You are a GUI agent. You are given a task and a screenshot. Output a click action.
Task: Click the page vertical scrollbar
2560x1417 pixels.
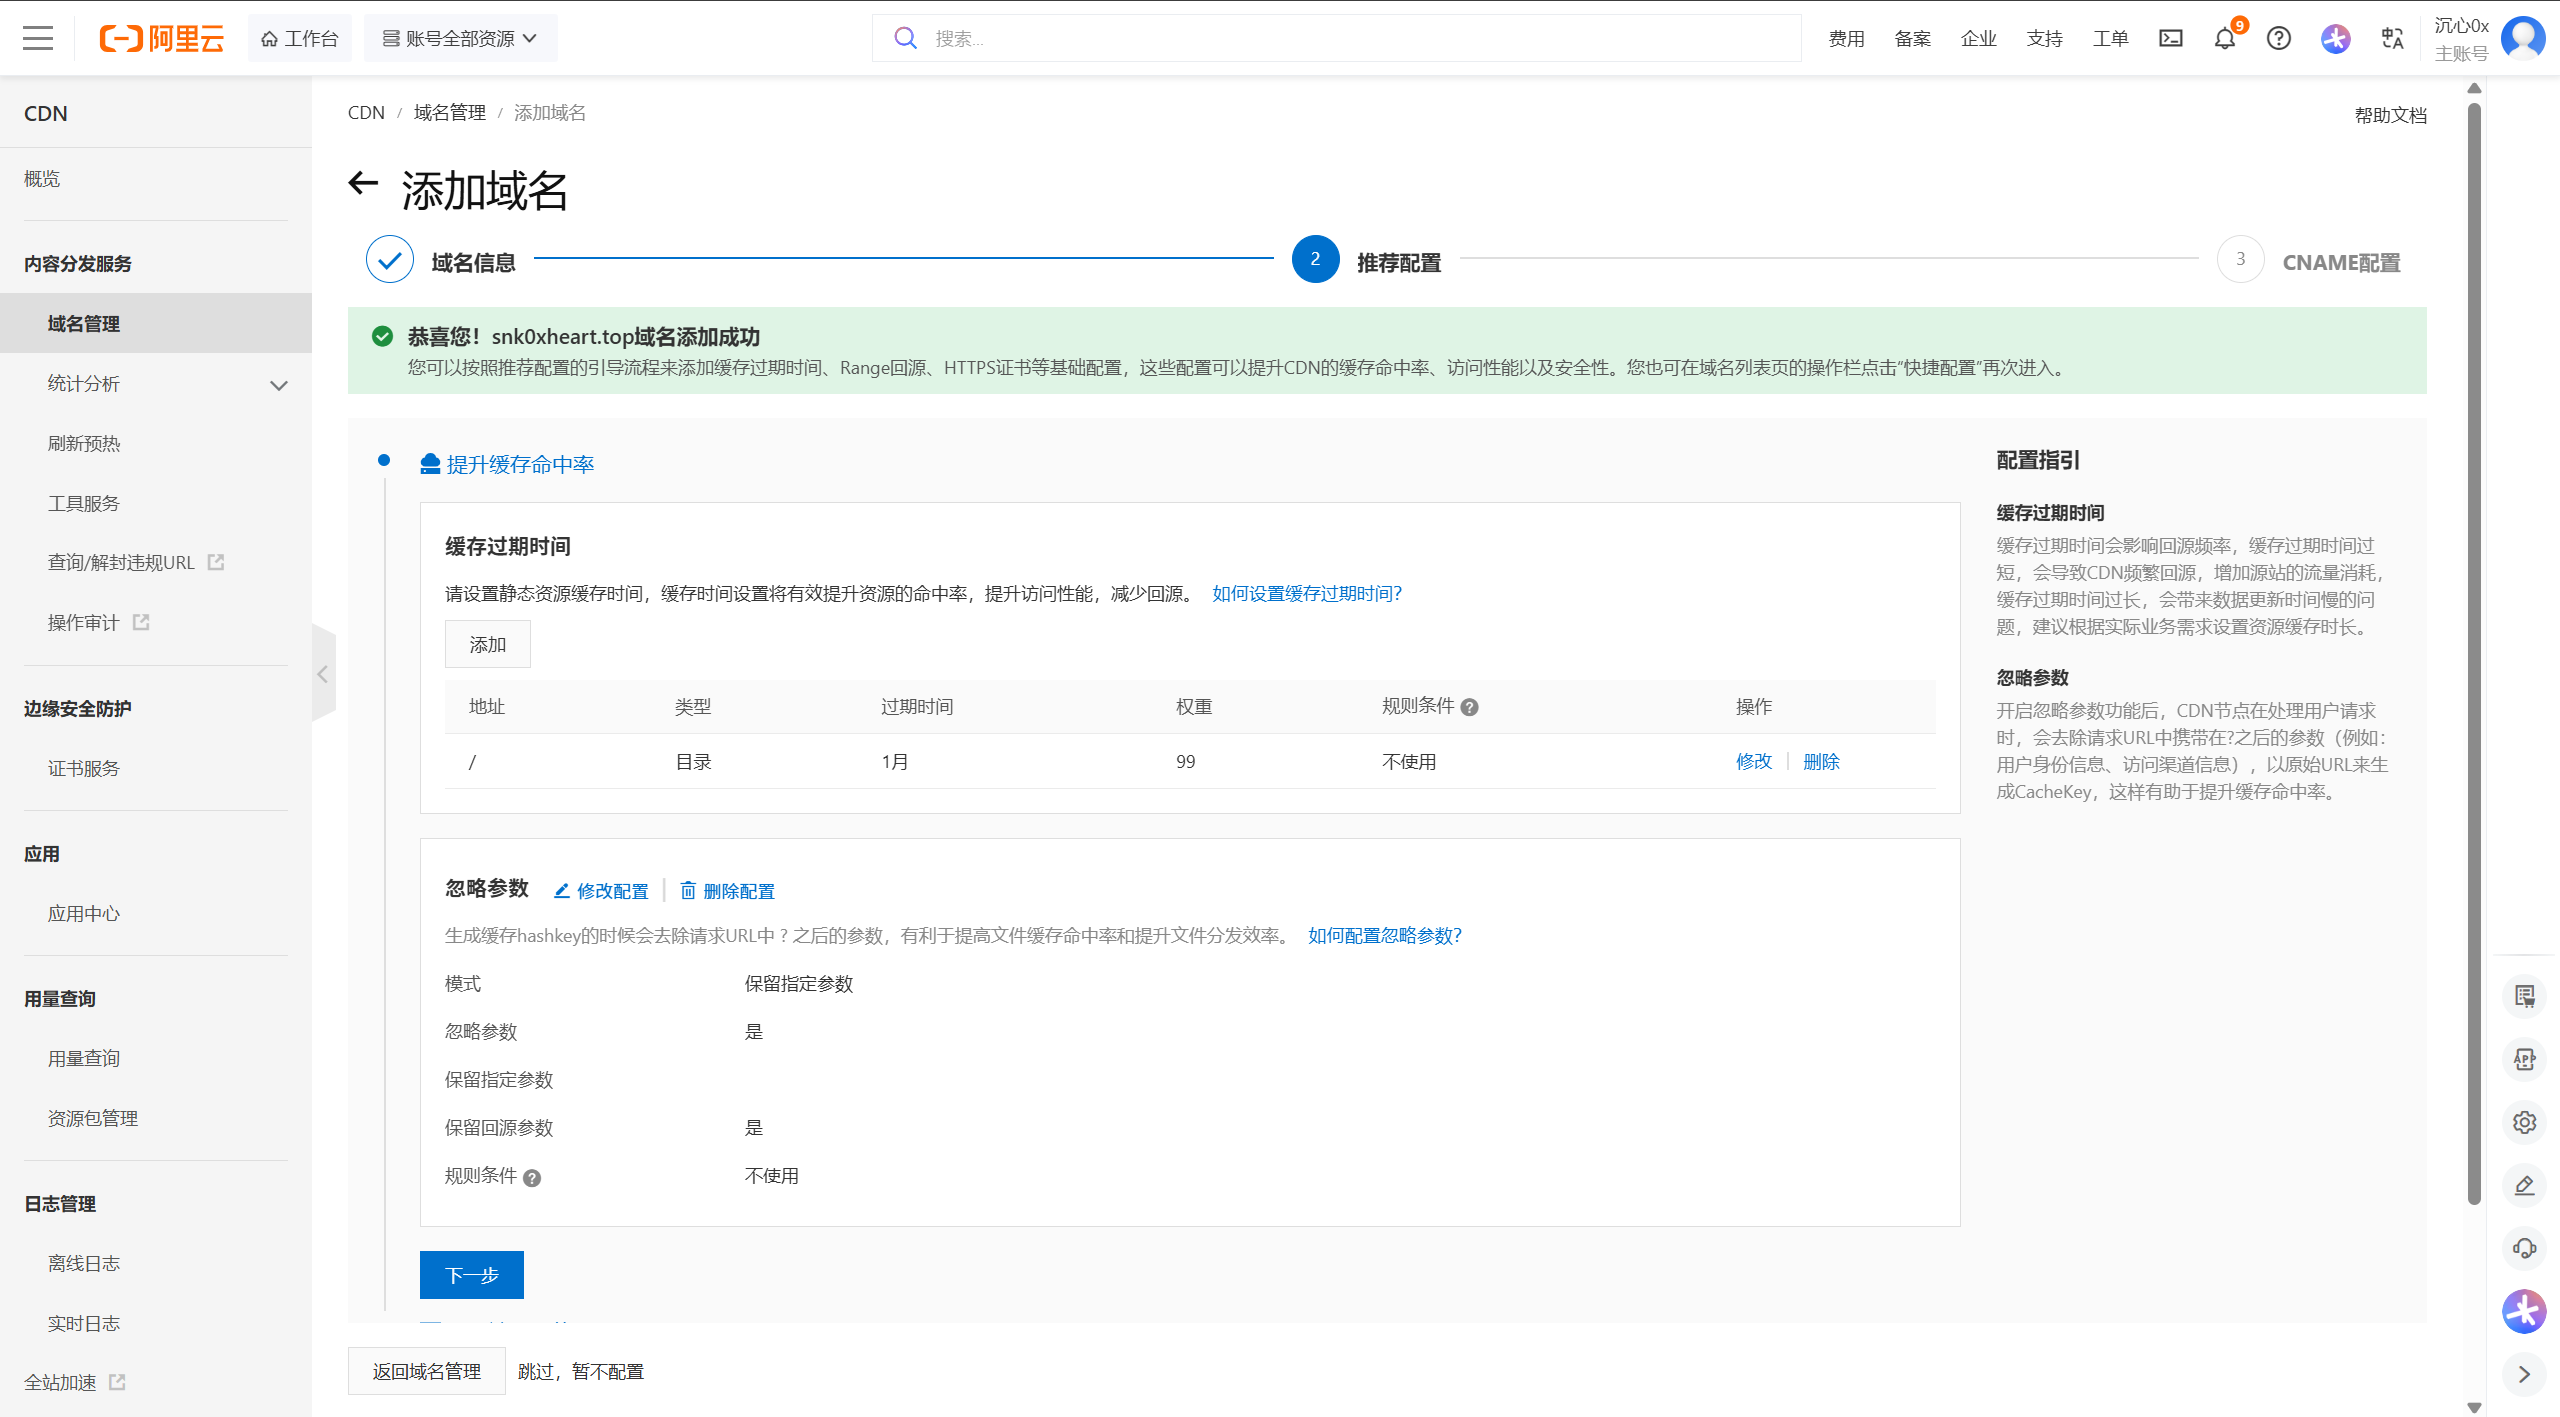pyautogui.click(x=2473, y=650)
